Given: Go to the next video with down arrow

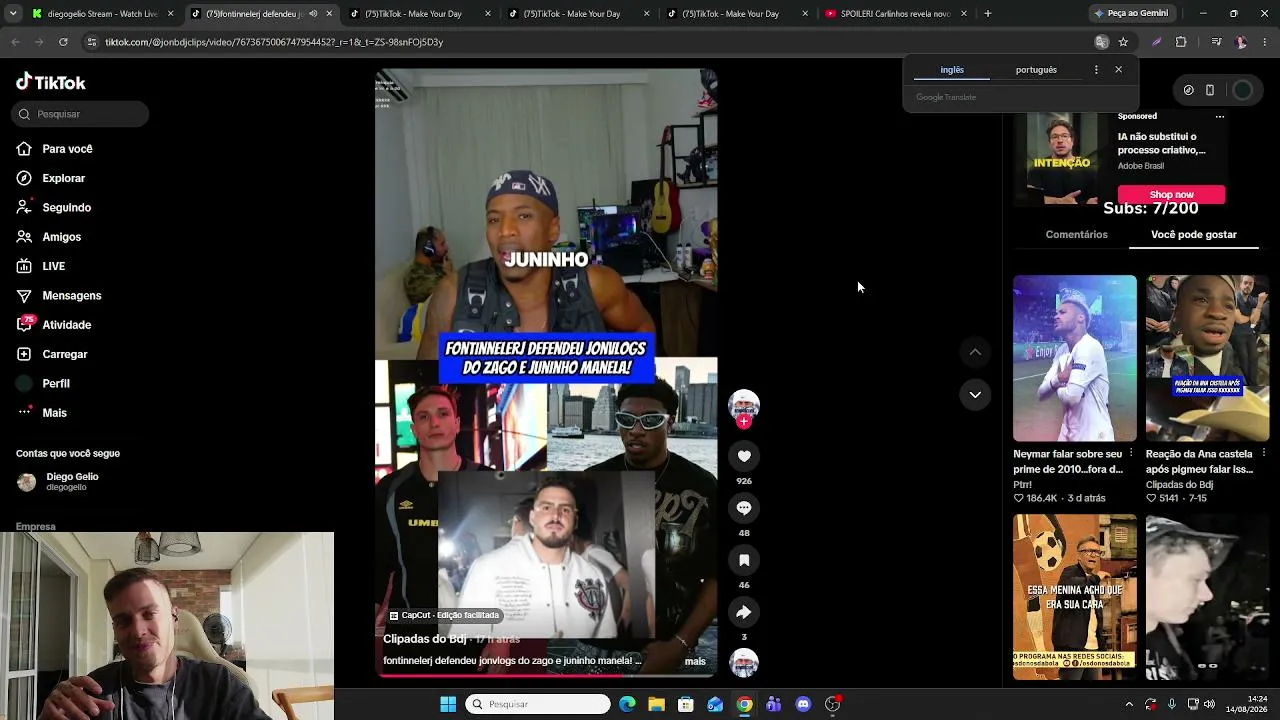Looking at the screenshot, I should [x=975, y=395].
